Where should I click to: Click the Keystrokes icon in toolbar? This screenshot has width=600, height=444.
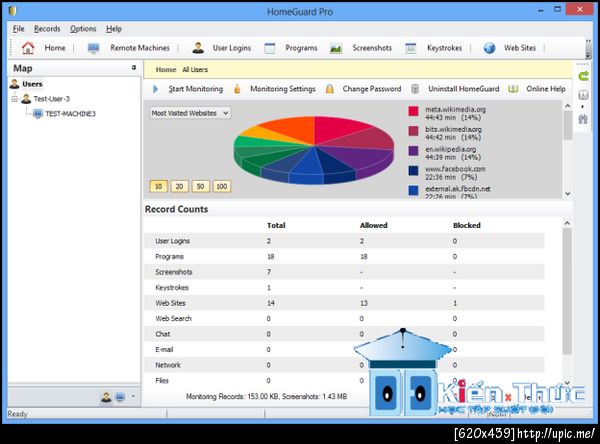[411, 48]
